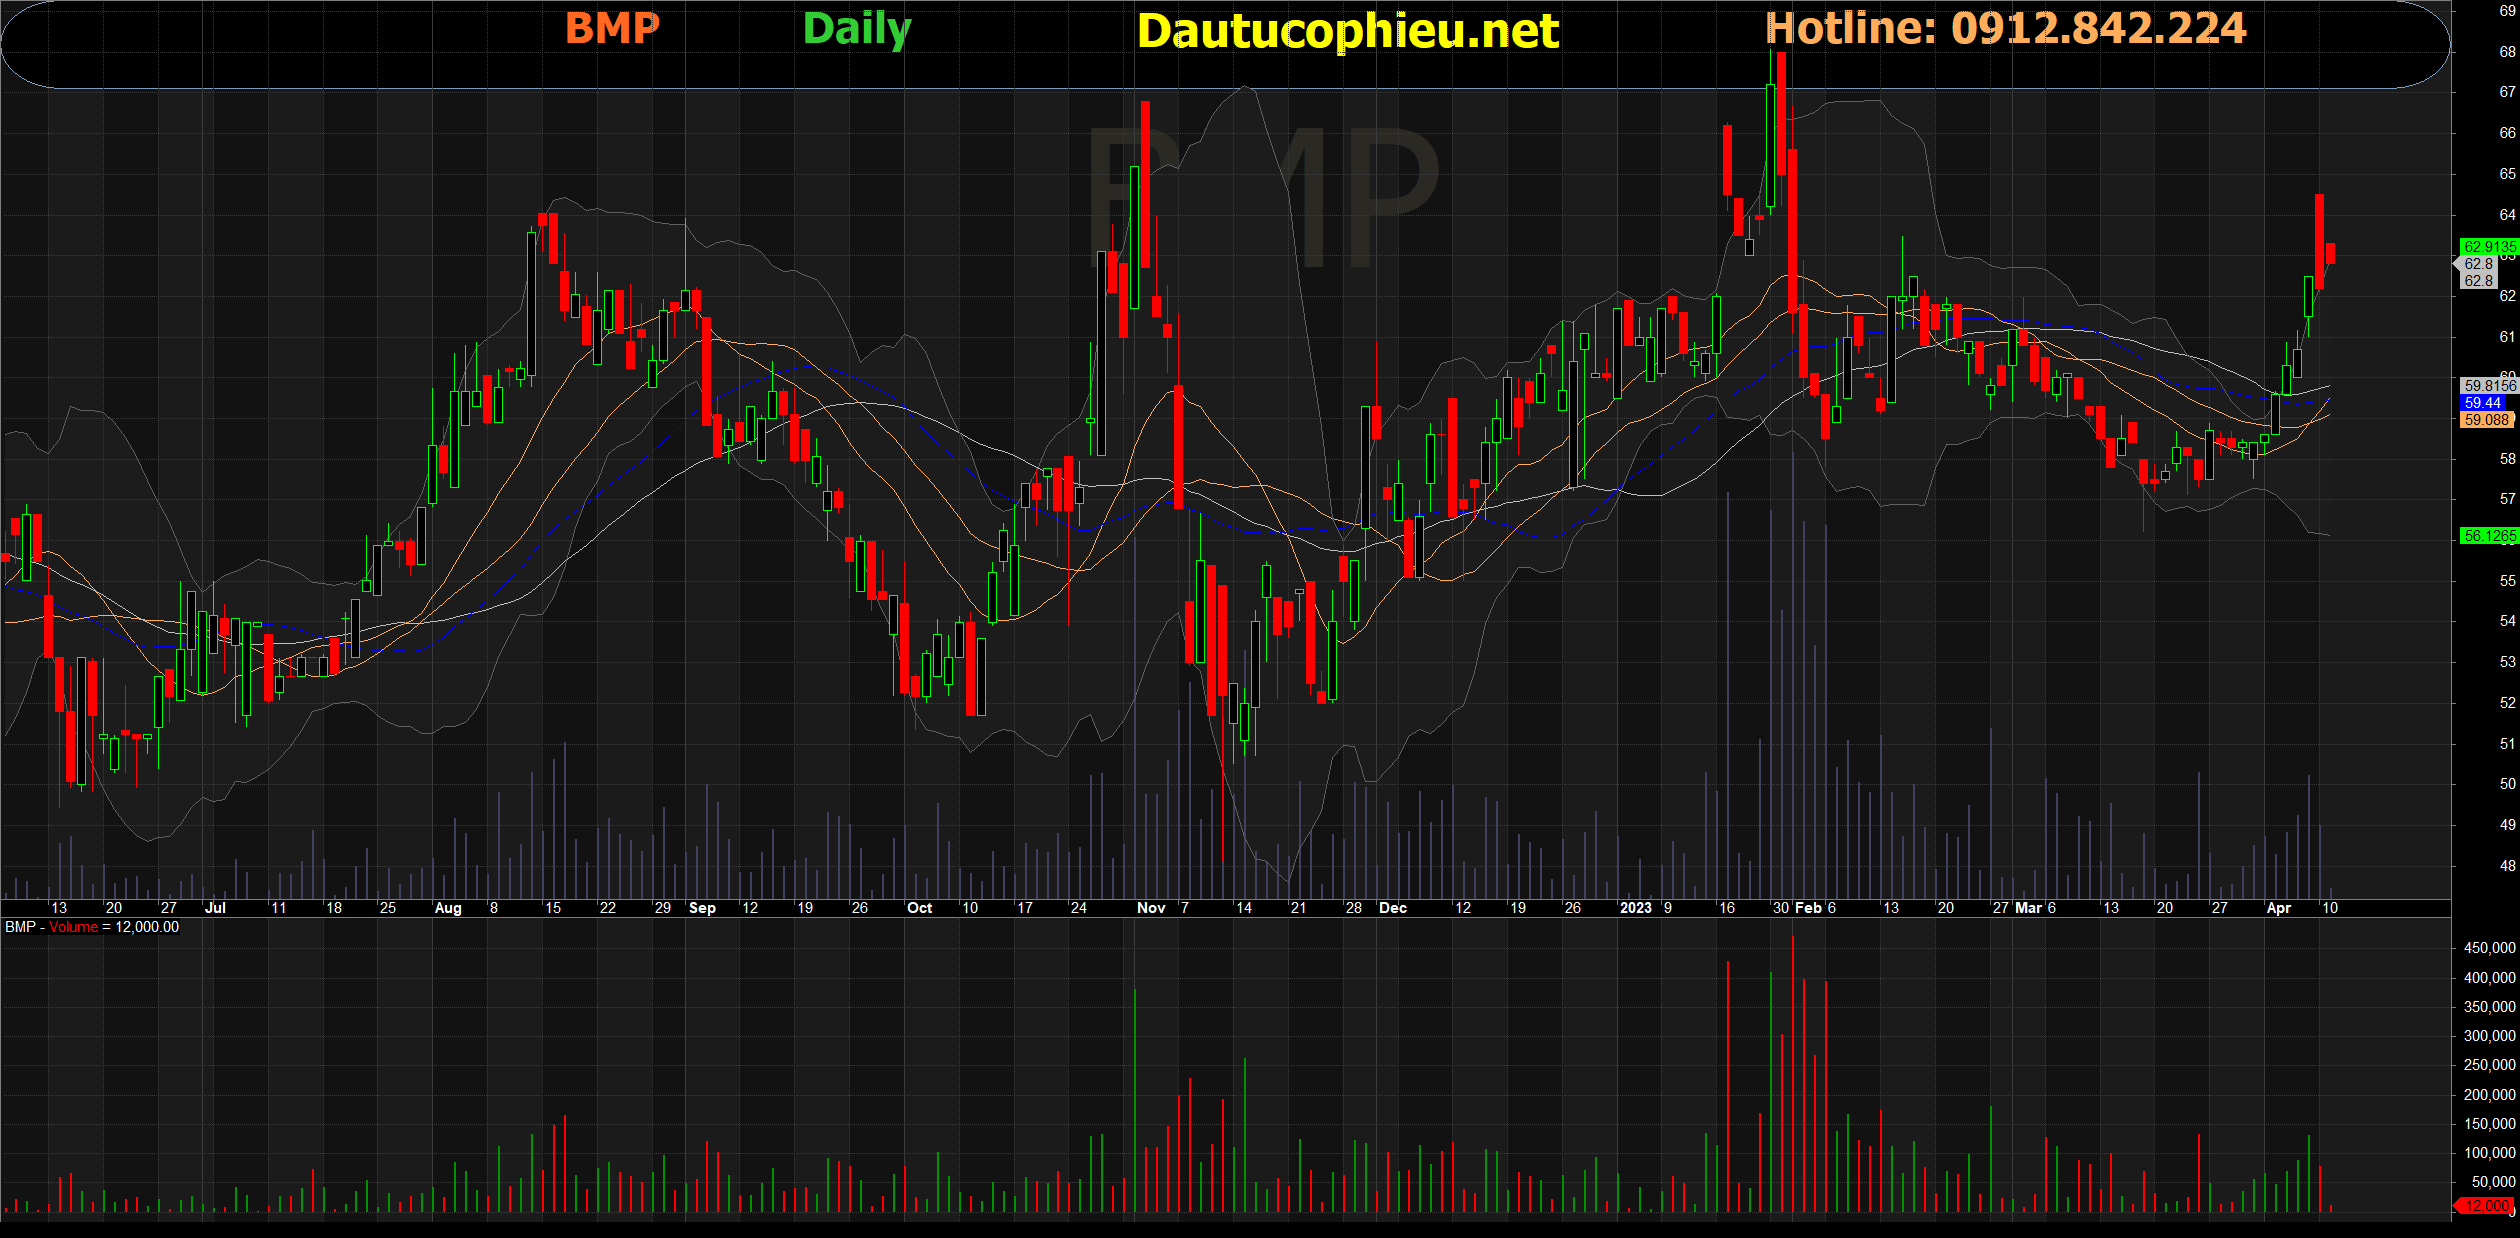Screen dimensions: 2520x1238
Task: Click the Apr label on date axis
Action: coord(2278,908)
